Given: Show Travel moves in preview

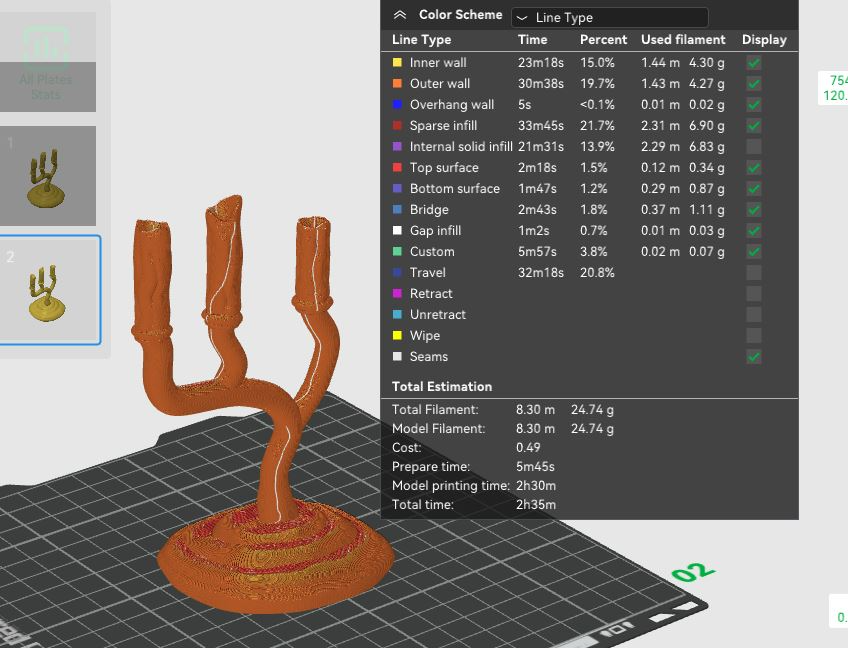Looking at the screenshot, I should point(754,273).
